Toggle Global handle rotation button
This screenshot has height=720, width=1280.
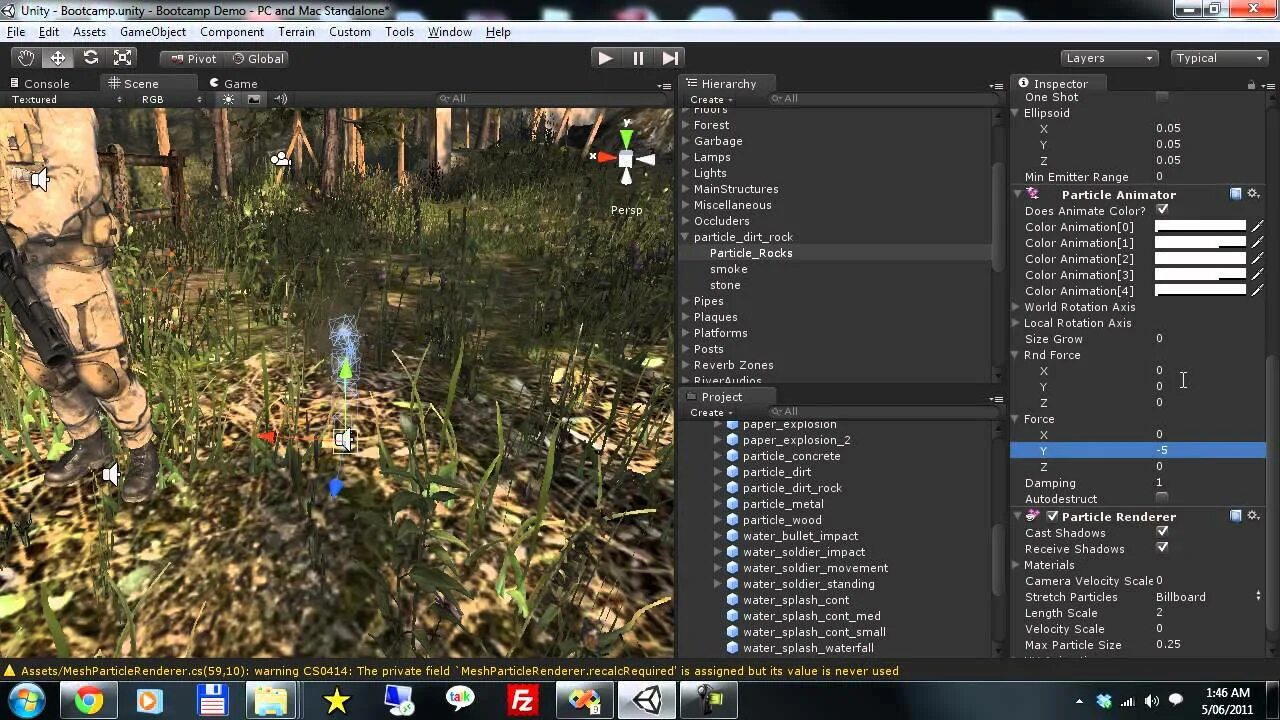pos(258,58)
